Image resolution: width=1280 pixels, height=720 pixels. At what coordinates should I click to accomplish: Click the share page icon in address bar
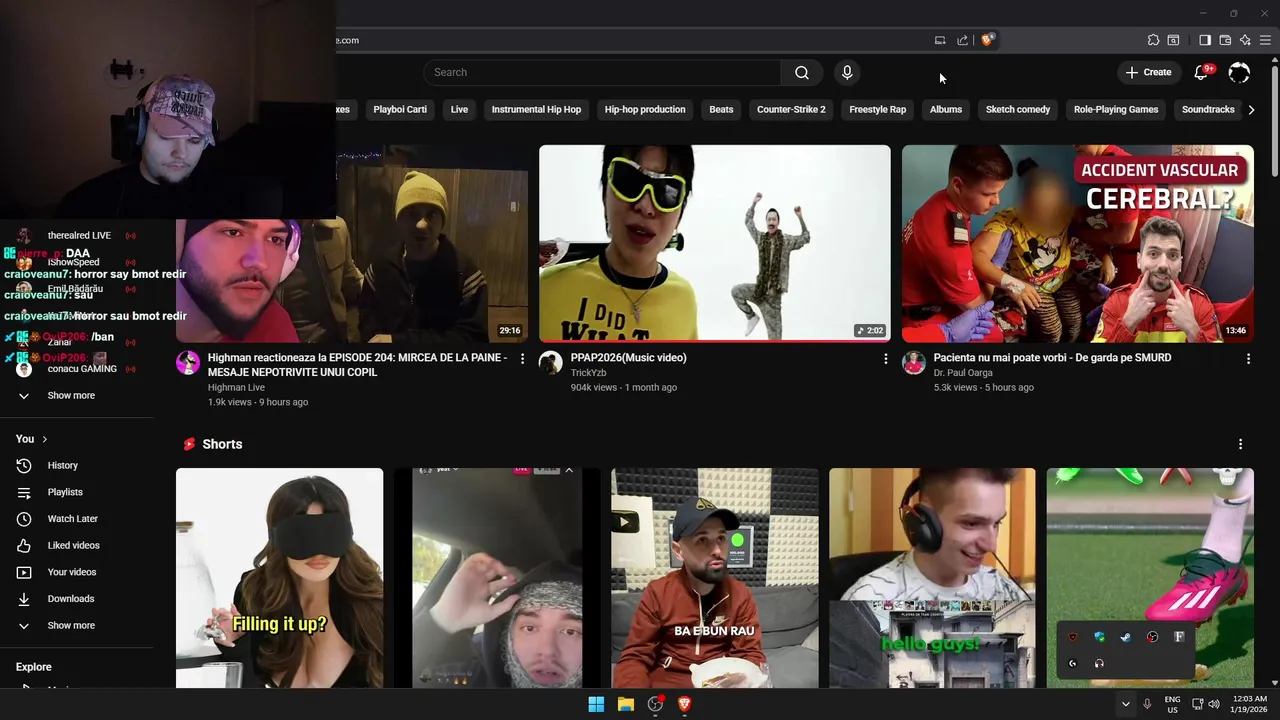coord(962,40)
